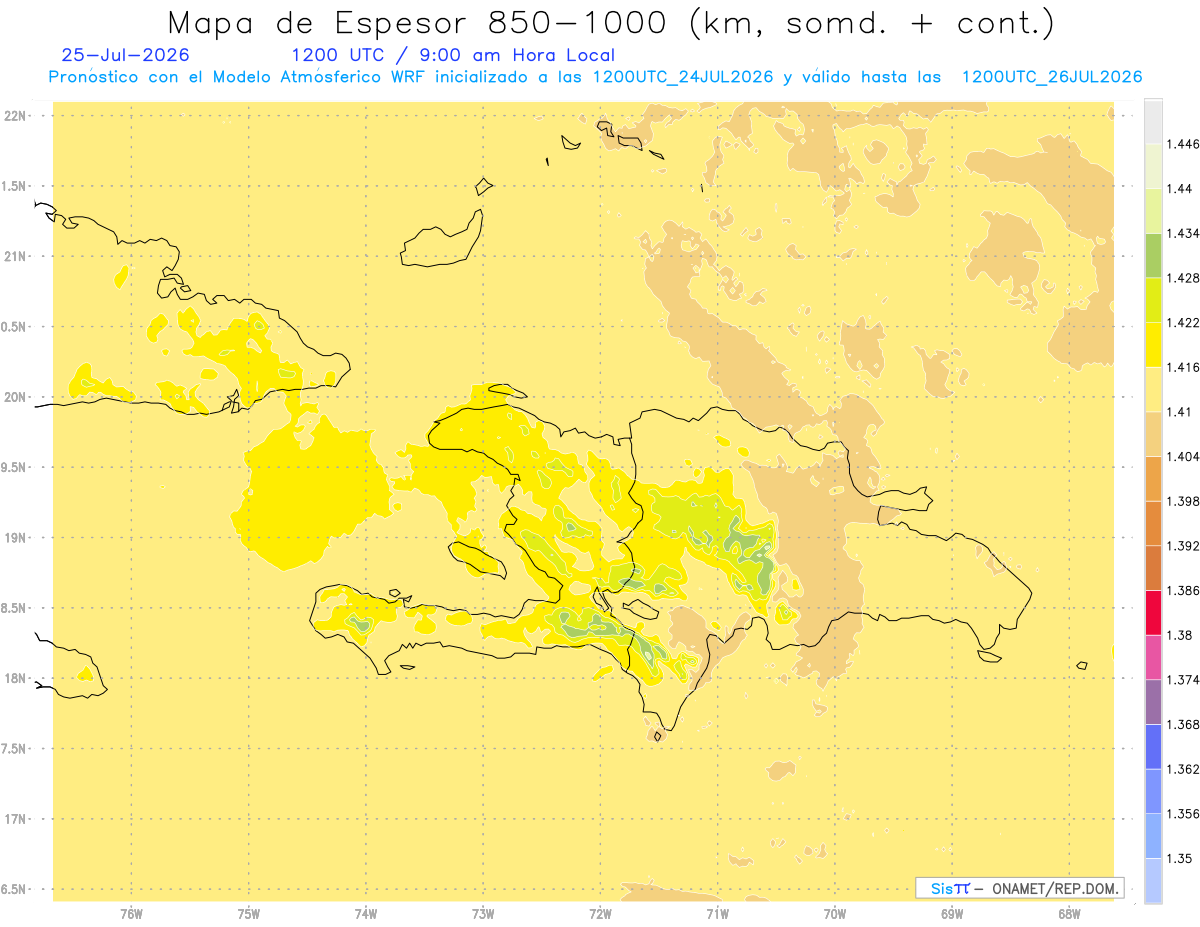The image size is (1200, 927).
Task: Click the 8.5N latitude label
Action: [14, 608]
